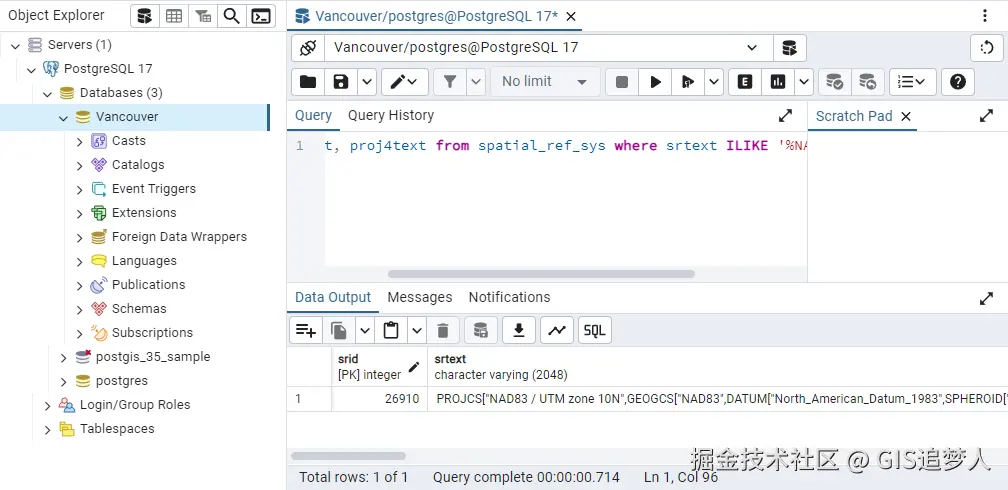The image size is (1008, 490).
Task: Open the vertical three-dot menu
Action: [985, 16]
